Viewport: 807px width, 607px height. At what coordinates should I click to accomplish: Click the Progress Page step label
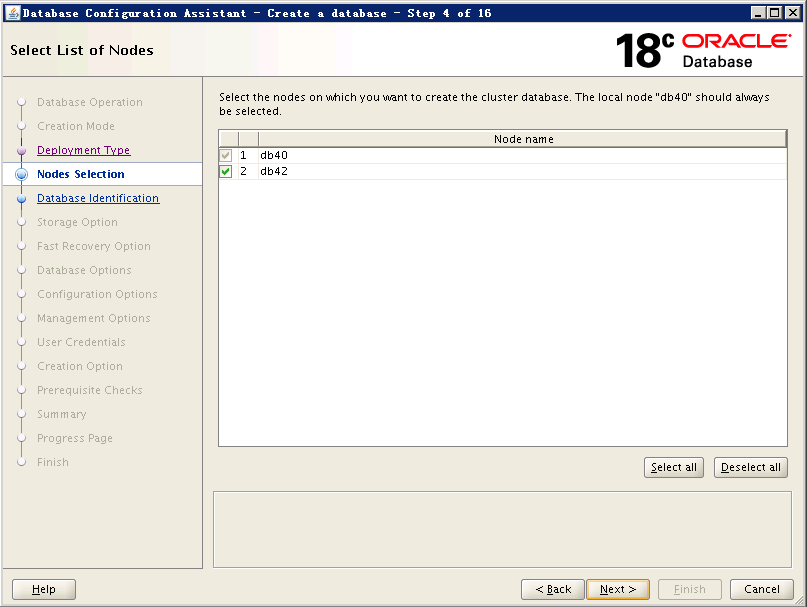[75, 439]
